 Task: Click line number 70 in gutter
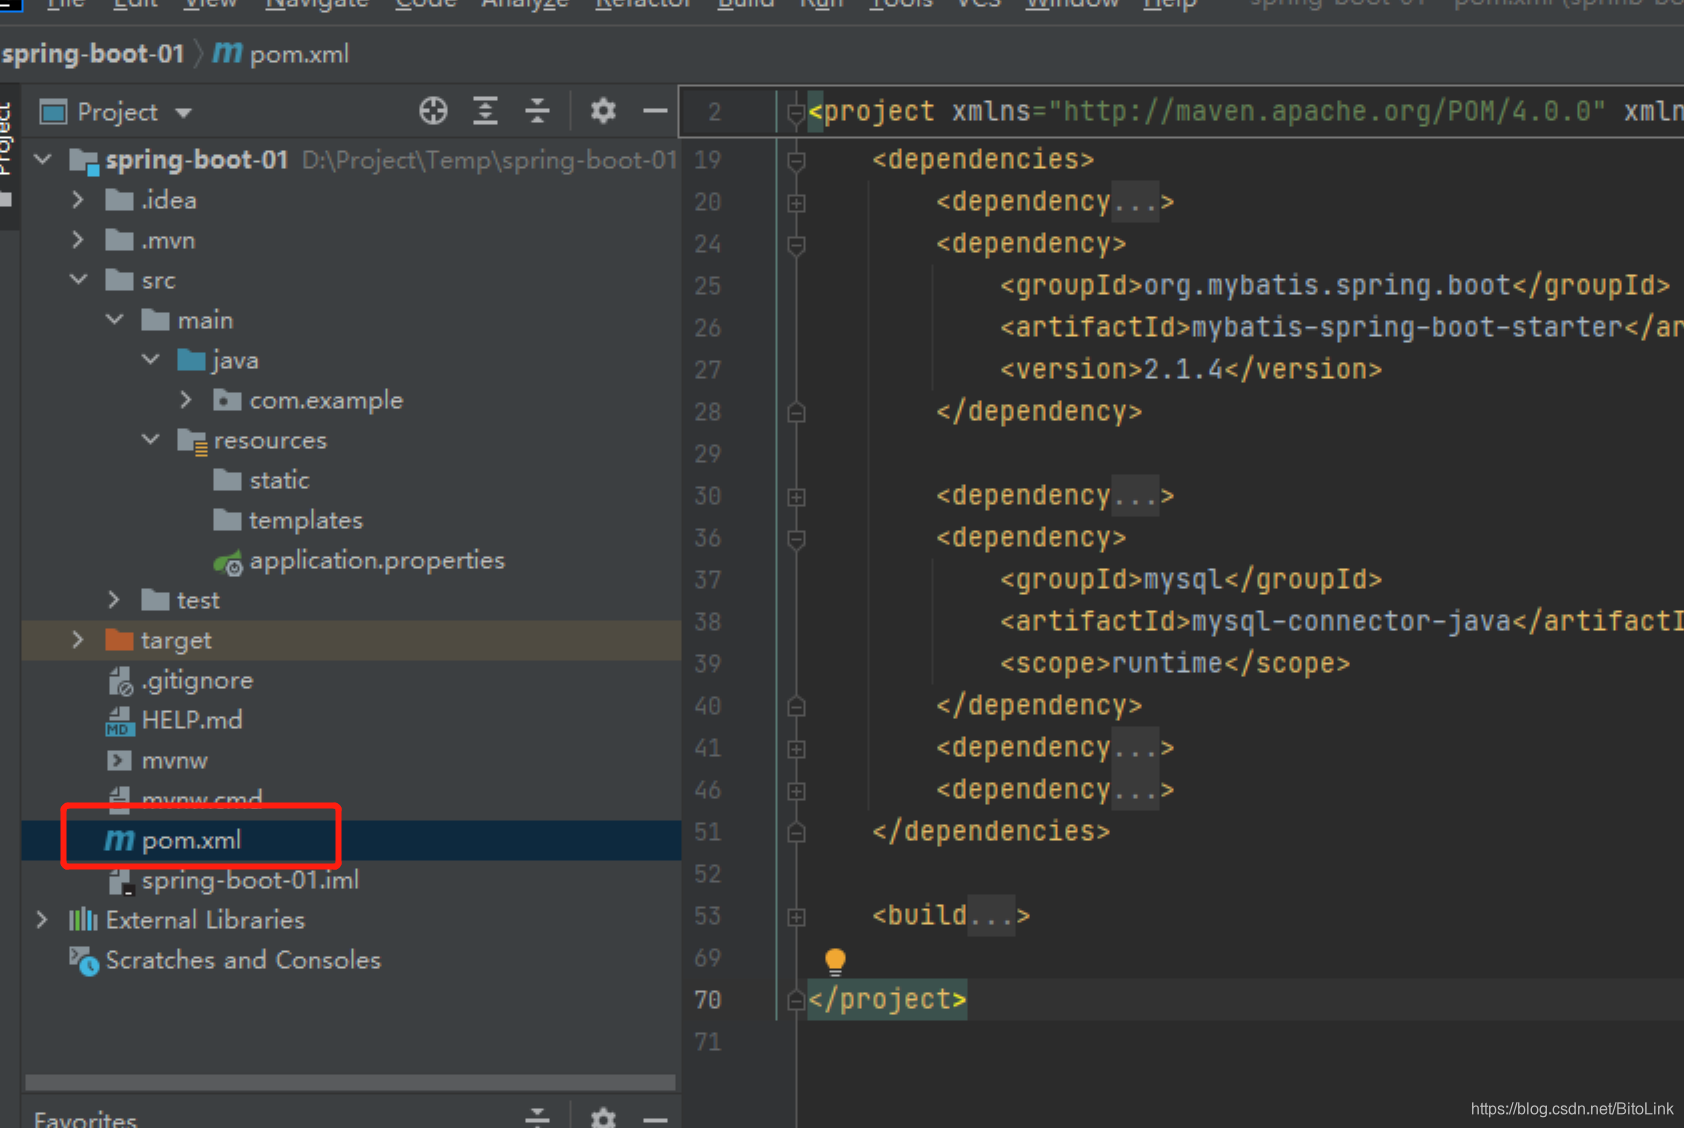coord(708,999)
